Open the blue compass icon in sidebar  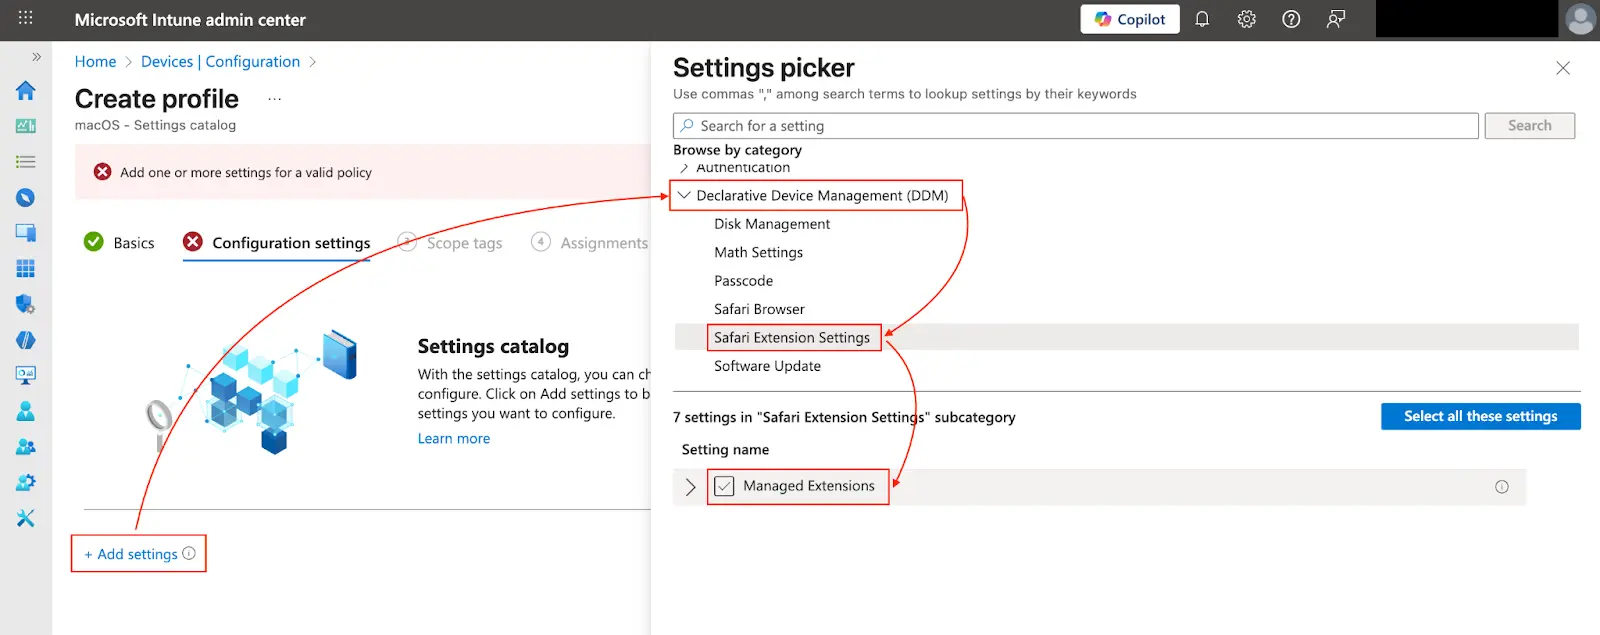point(26,198)
